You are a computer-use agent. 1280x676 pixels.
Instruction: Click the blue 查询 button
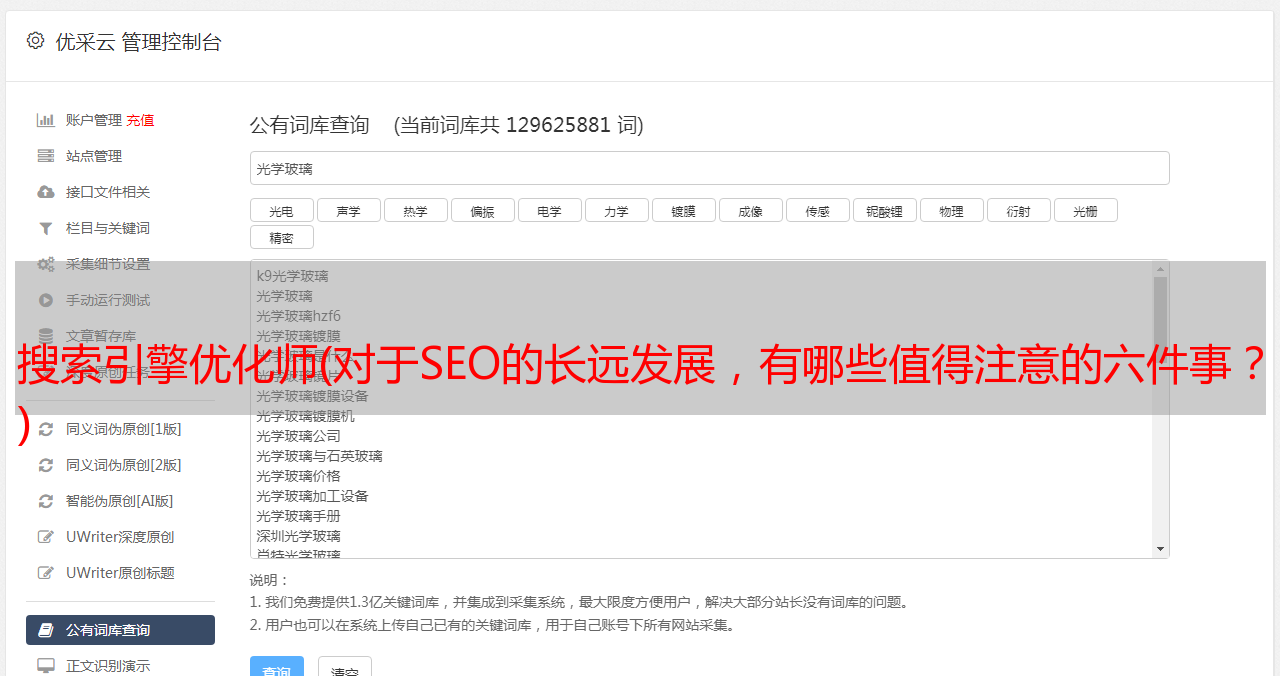[x=277, y=668]
